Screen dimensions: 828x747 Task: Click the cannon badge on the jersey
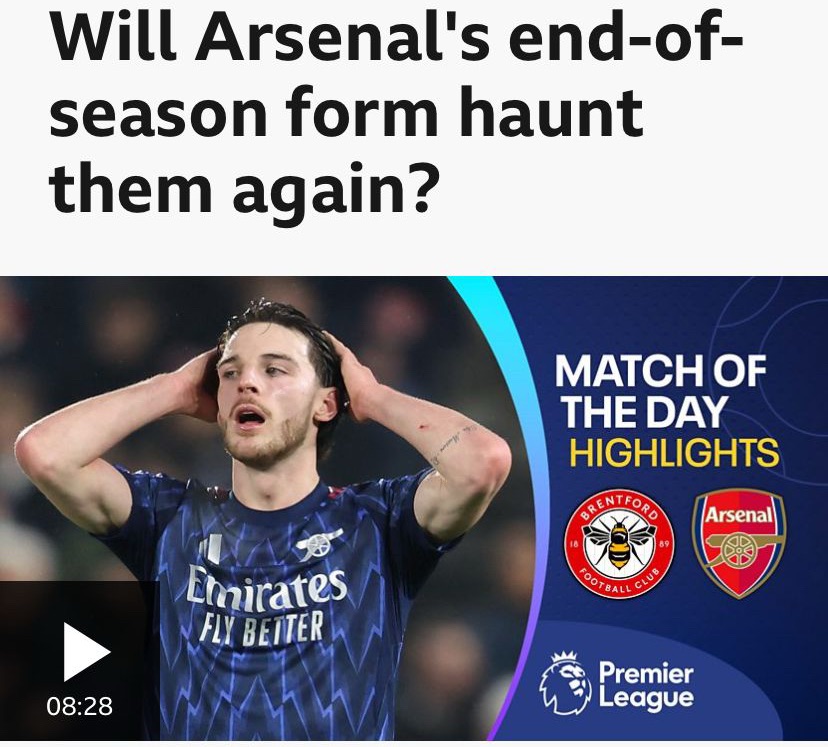coord(318,544)
